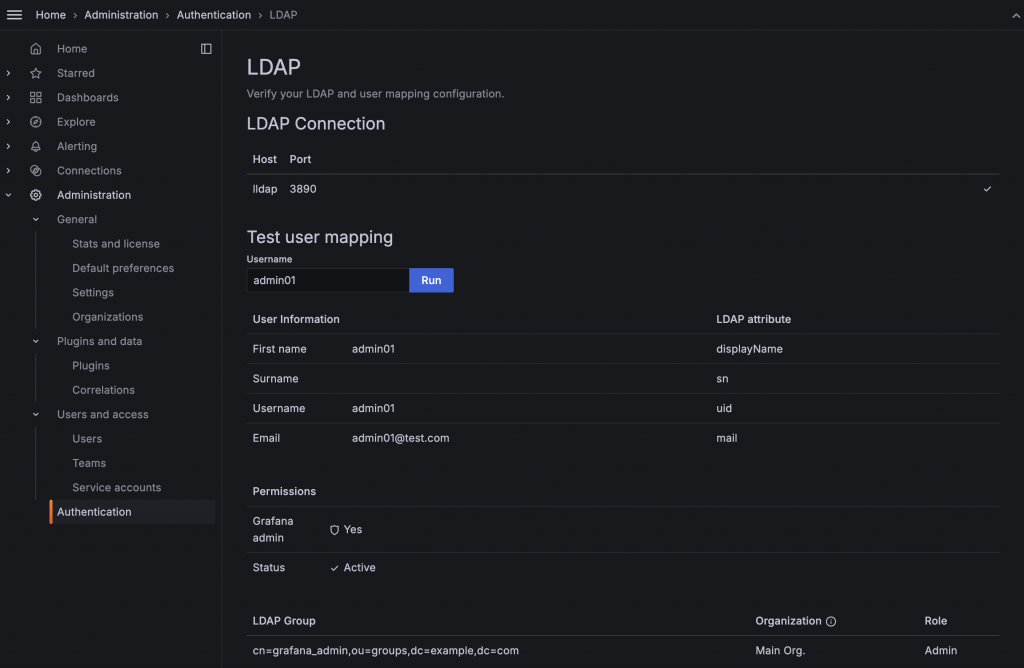
Task: Open the hamburger navigation menu
Action: pos(14,14)
